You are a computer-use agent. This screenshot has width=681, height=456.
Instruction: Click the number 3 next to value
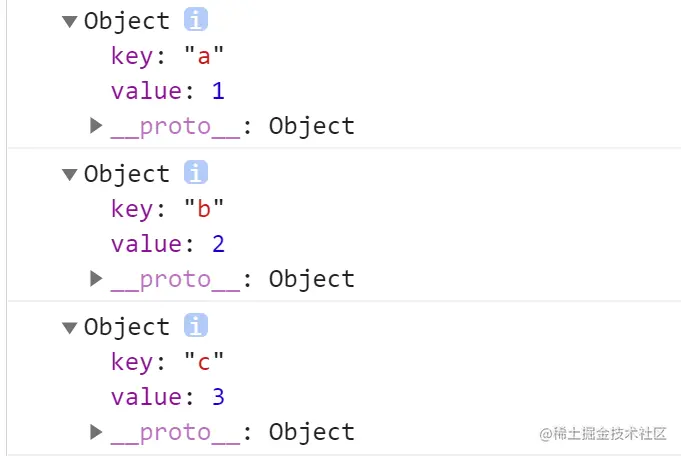(x=218, y=397)
